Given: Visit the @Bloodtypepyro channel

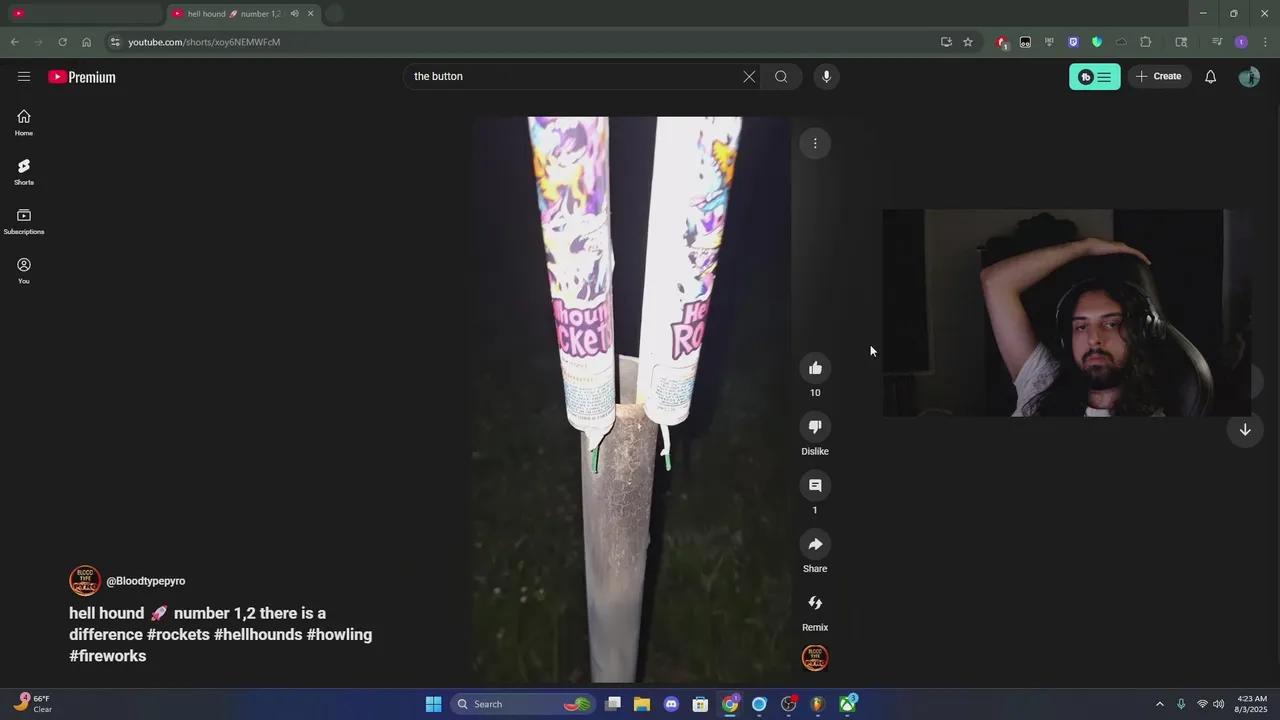Looking at the screenshot, I should pos(145,581).
